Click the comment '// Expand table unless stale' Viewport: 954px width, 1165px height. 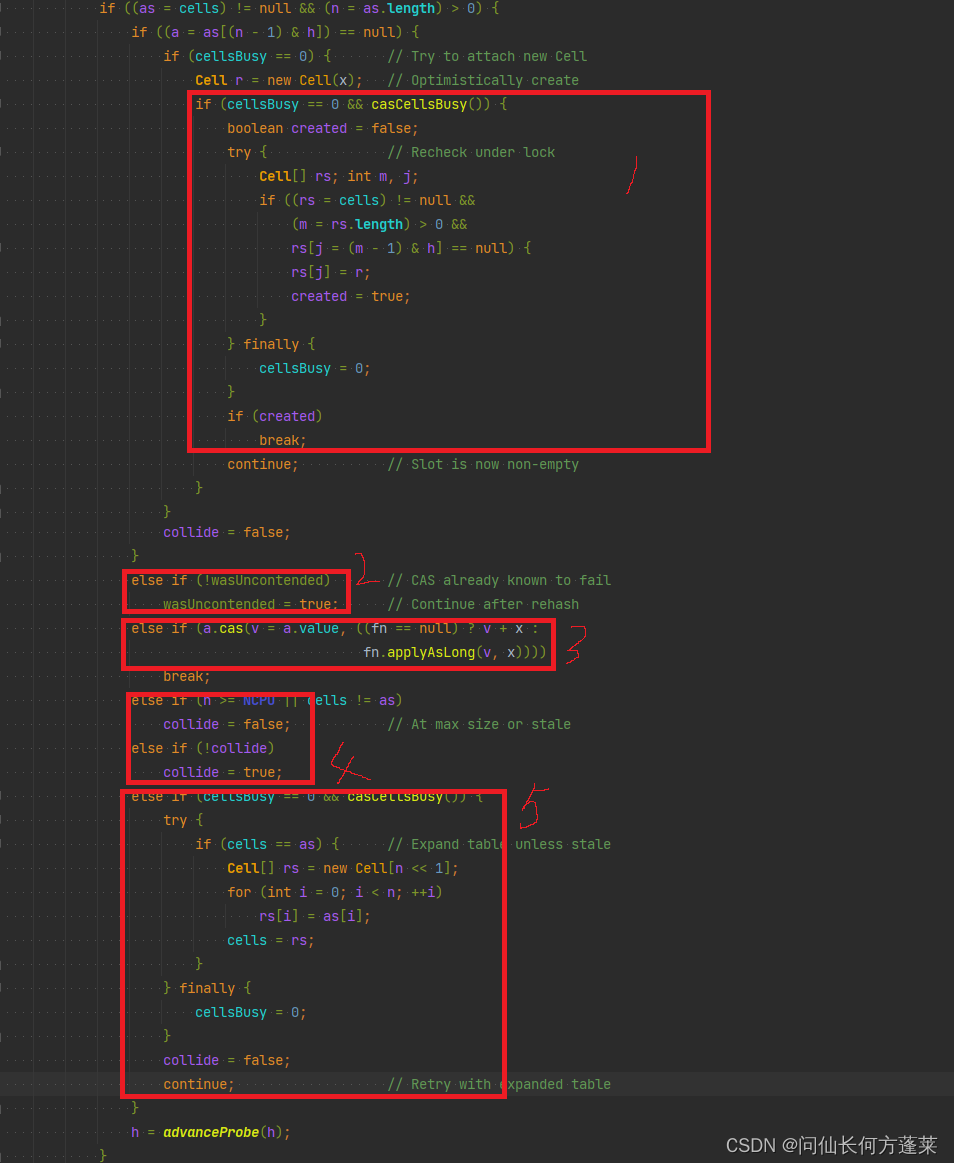click(x=499, y=845)
